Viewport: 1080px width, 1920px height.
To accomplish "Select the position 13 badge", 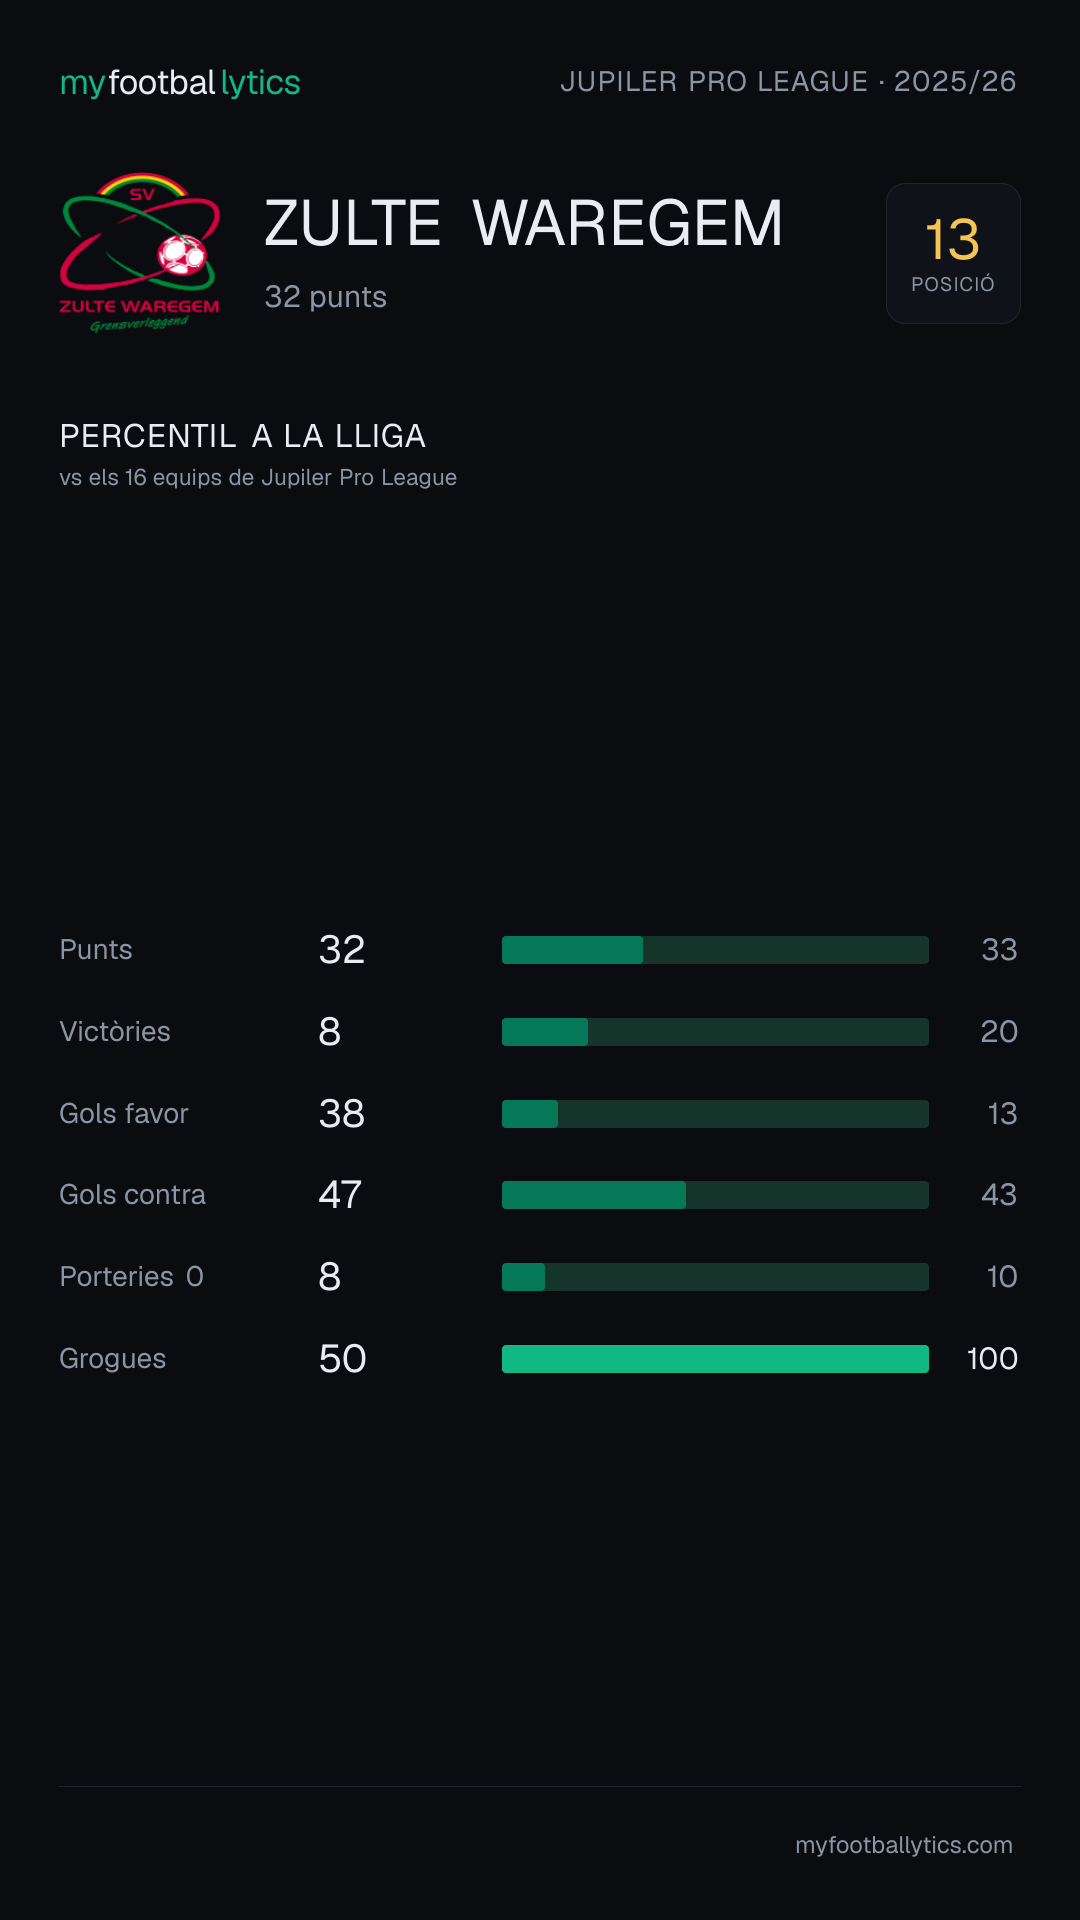I will 953,253.
